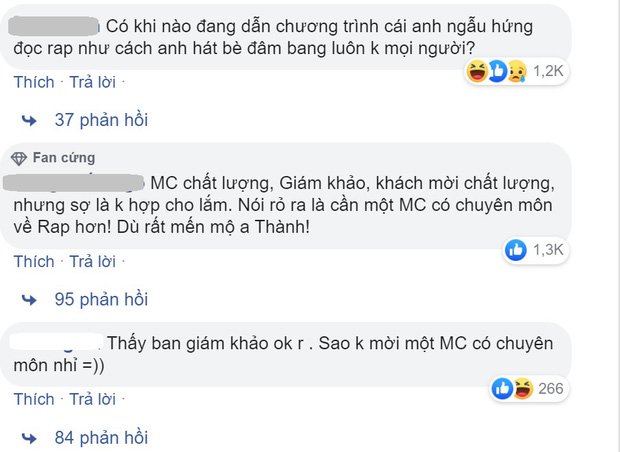
Task: Show the 84 phản hồi replies
Action: [101, 436]
